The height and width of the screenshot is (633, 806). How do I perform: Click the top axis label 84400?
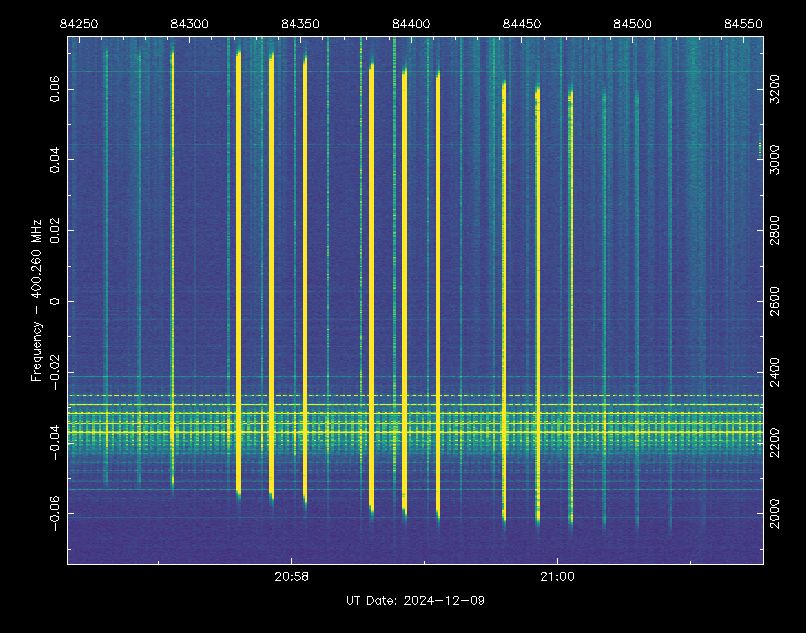click(x=411, y=24)
